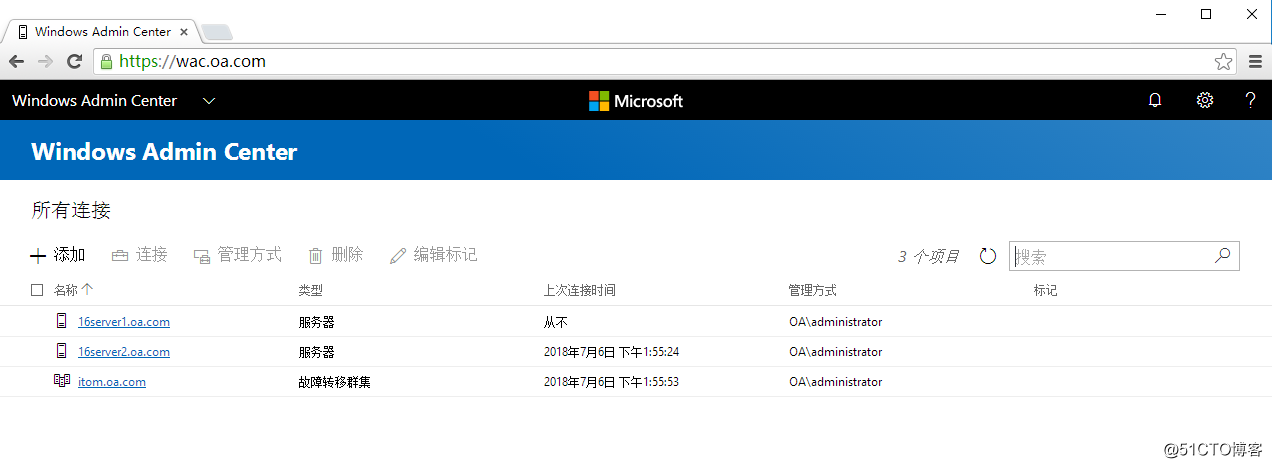Click the search magnifier icon

[1222, 255]
